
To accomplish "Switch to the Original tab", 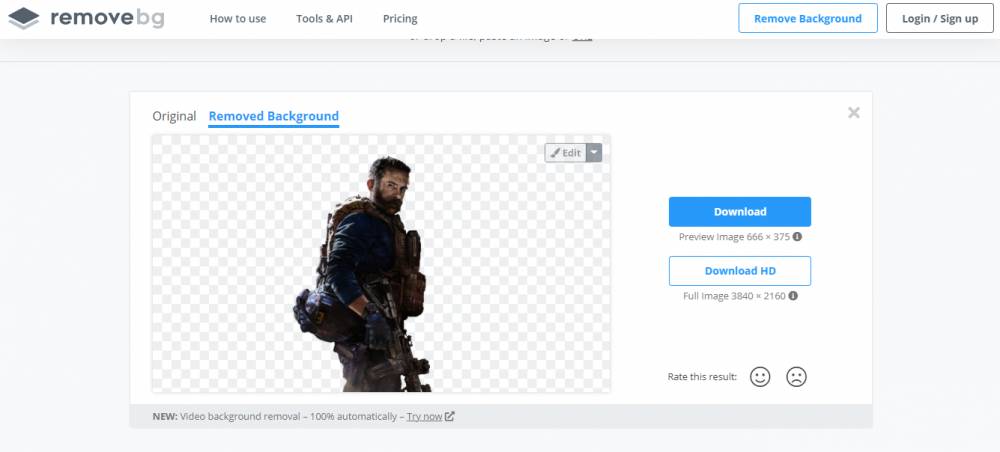I will coord(174,116).
